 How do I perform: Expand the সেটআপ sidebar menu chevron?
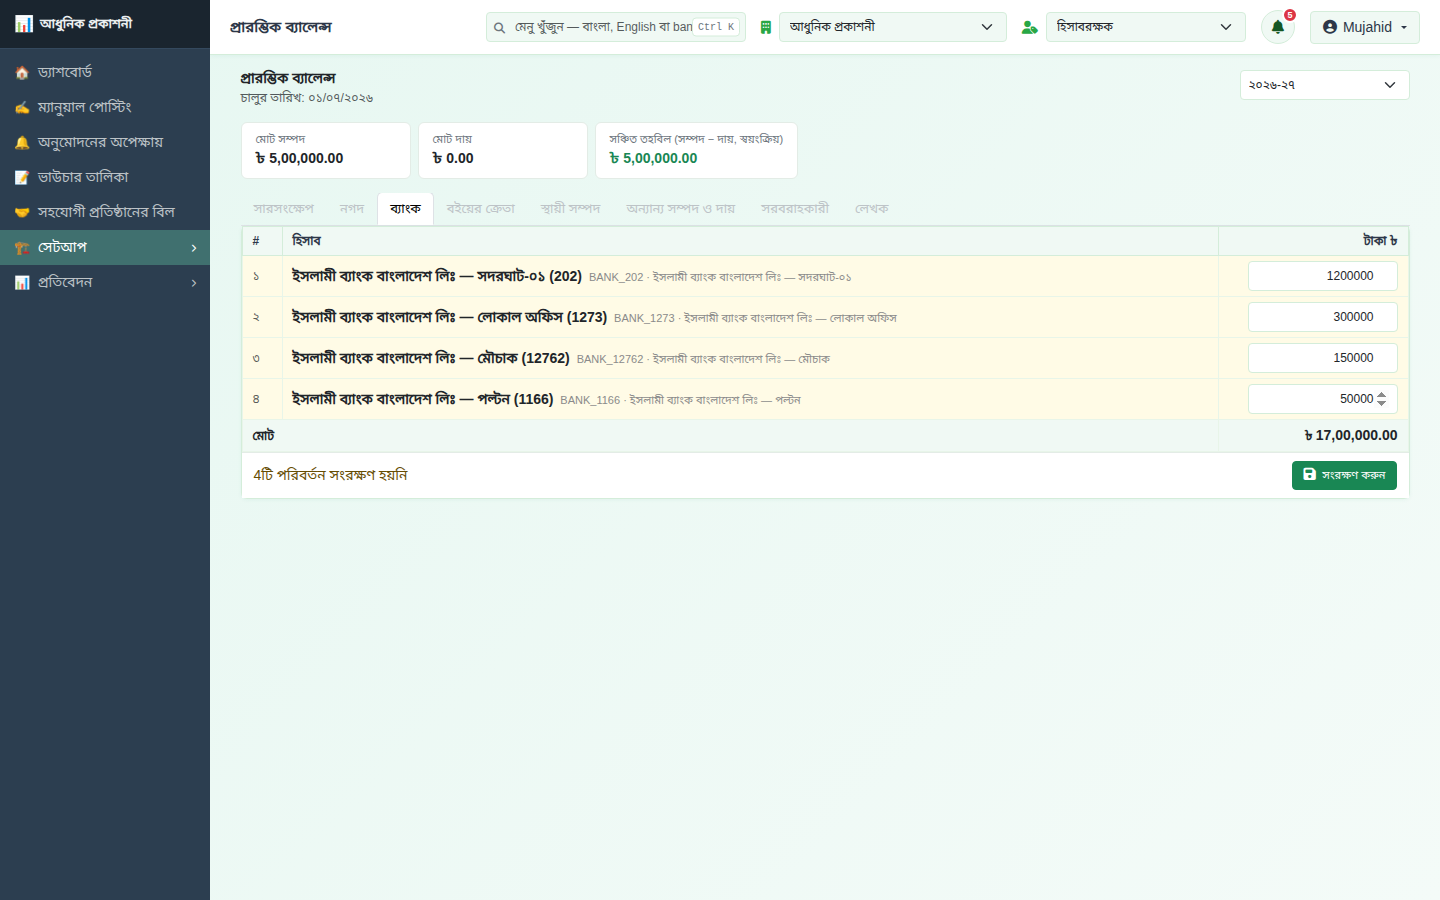[194, 248]
